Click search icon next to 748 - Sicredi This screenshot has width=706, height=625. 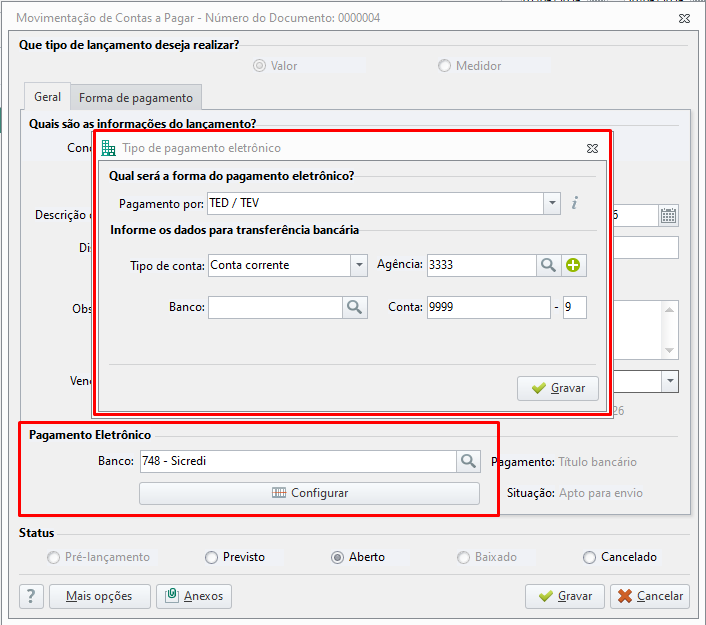(468, 461)
